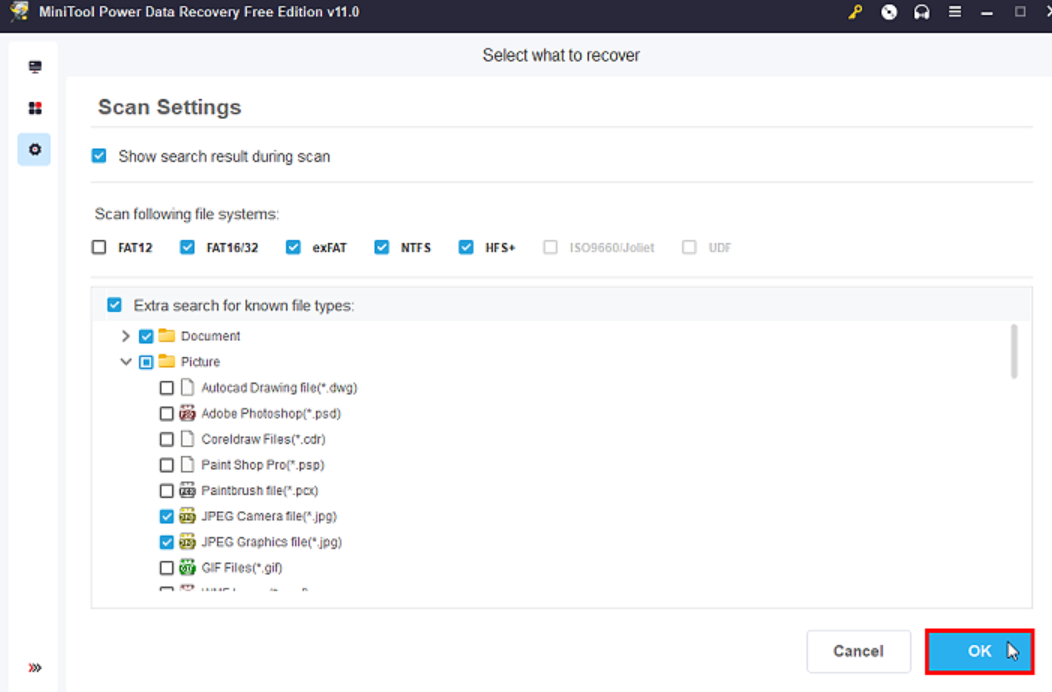Select the Picture tree label

(201, 362)
